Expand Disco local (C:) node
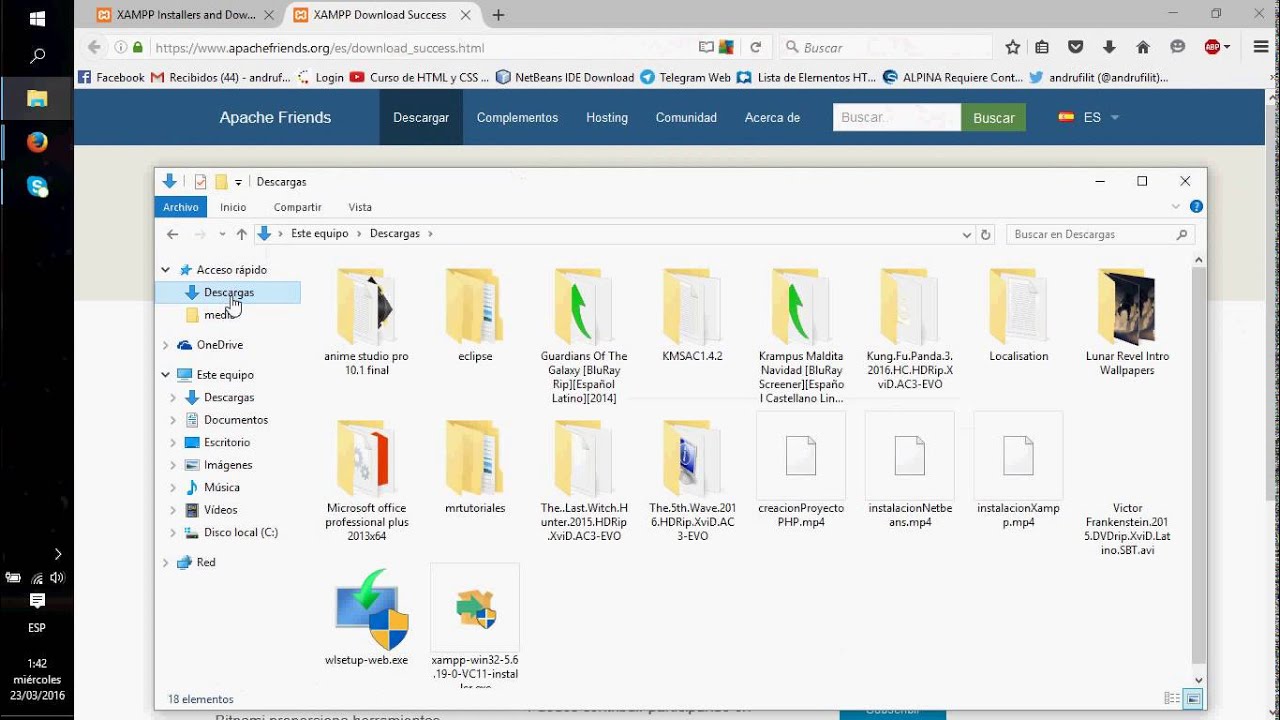The image size is (1280, 720). (x=174, y=533)
